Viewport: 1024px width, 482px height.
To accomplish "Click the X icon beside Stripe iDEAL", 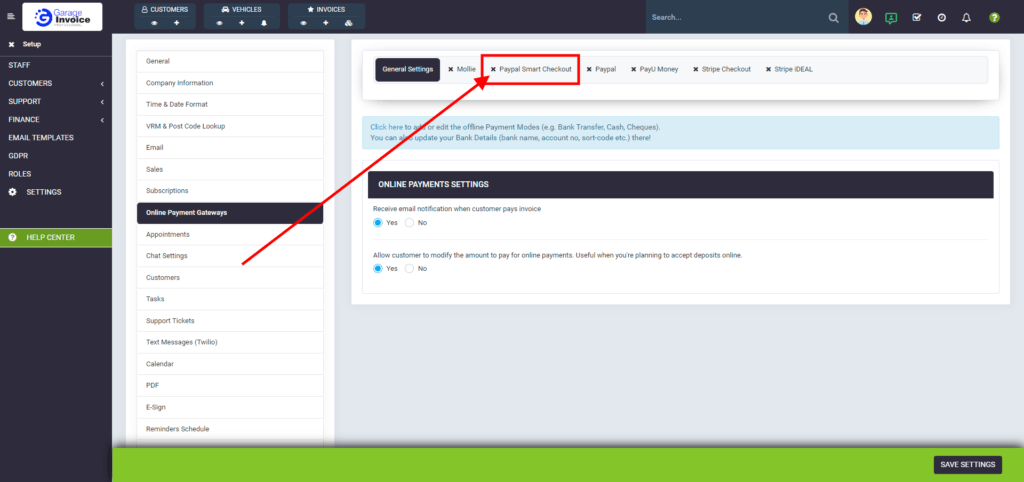I will point(769,69).
